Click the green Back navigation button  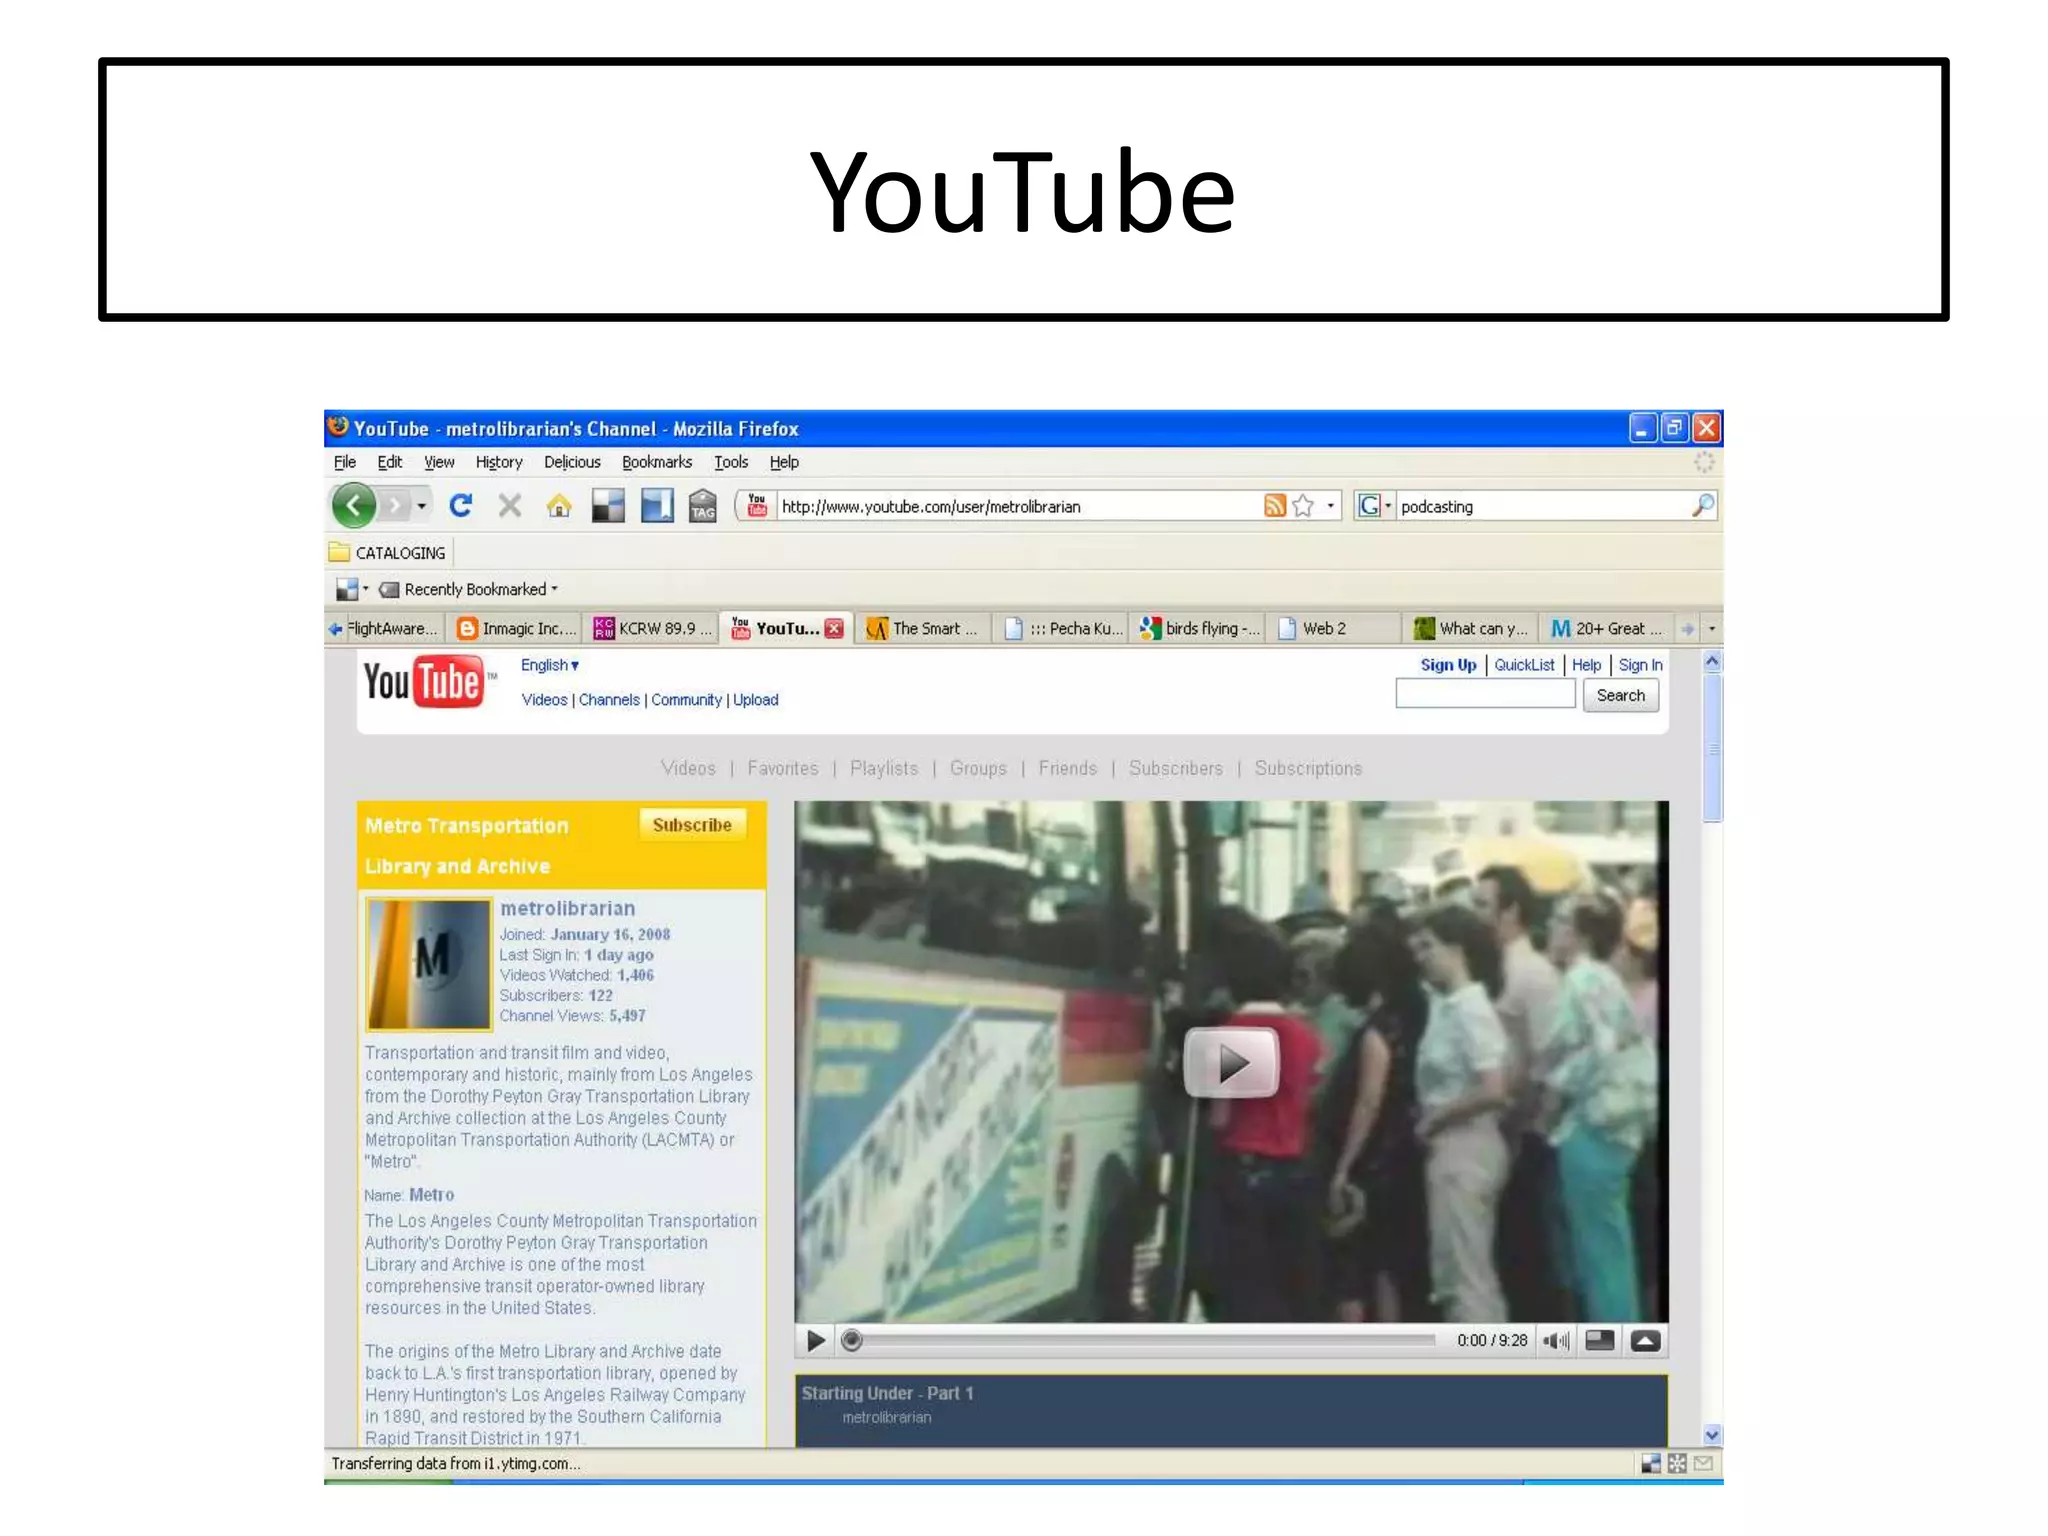354,506
